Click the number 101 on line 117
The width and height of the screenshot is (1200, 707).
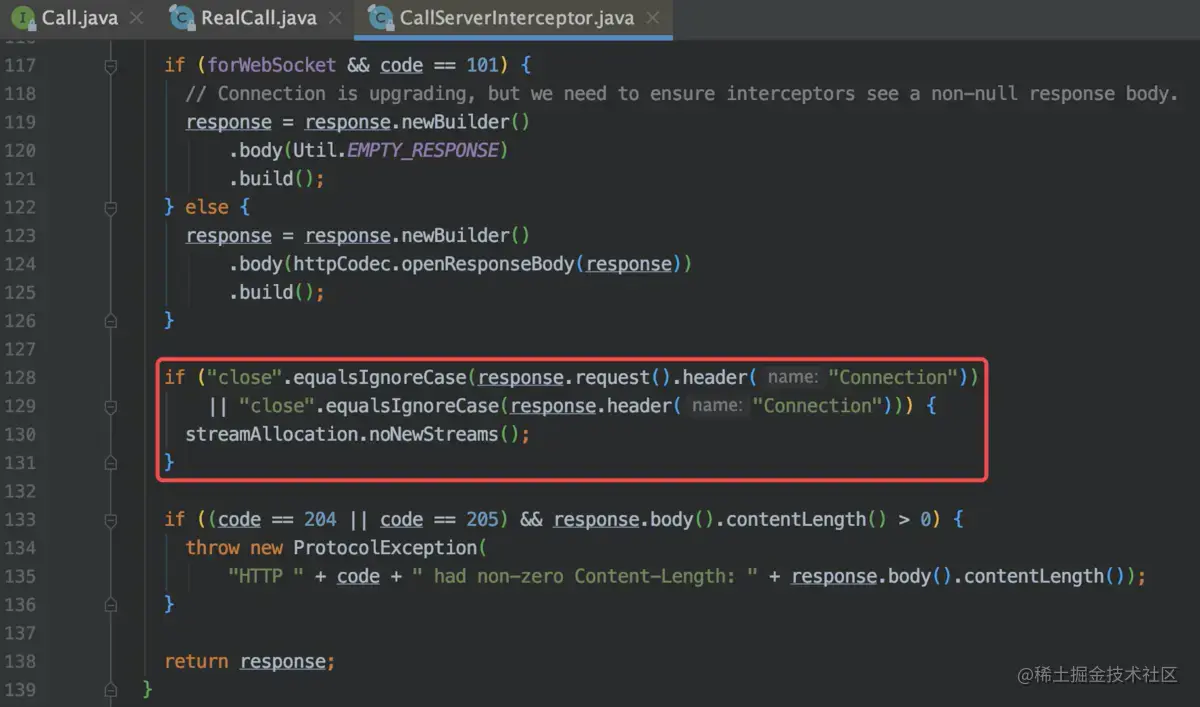pos(482,65)
